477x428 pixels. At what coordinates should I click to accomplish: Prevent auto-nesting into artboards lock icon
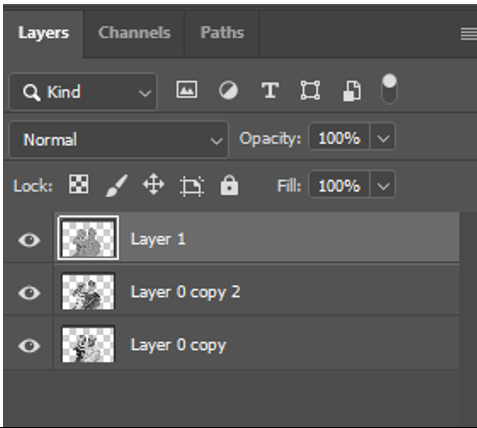click(x=192, y=185)
